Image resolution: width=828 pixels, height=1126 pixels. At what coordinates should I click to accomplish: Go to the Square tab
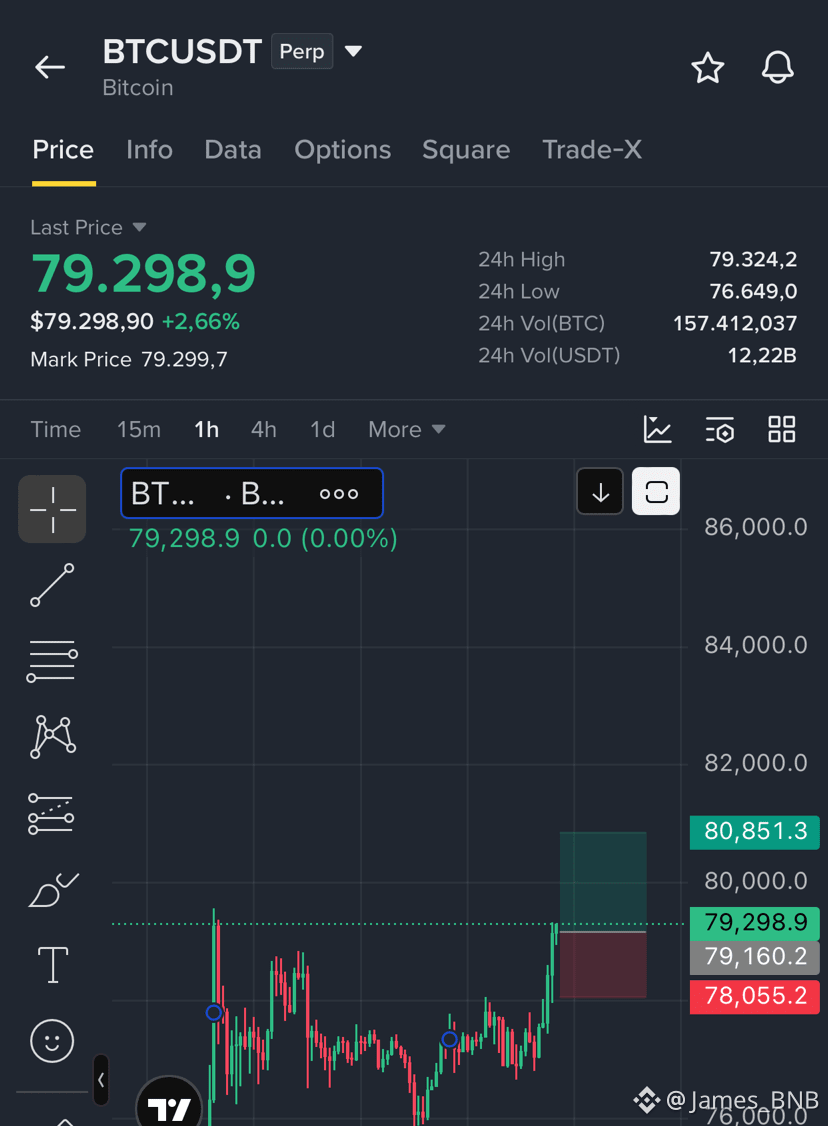coord(466,149)
